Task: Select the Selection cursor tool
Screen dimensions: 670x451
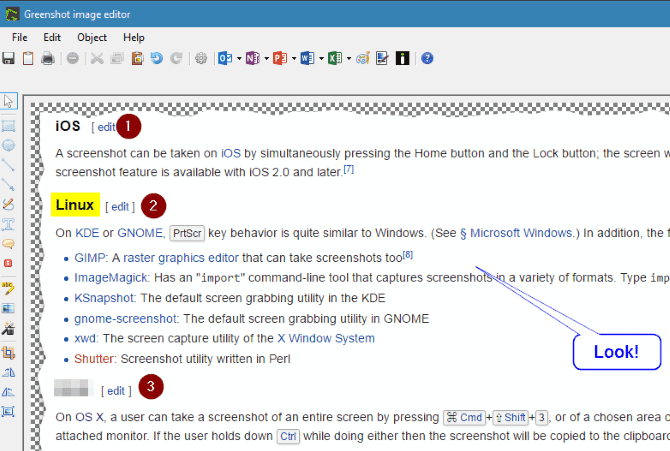Action: click(x=9, y=101)
